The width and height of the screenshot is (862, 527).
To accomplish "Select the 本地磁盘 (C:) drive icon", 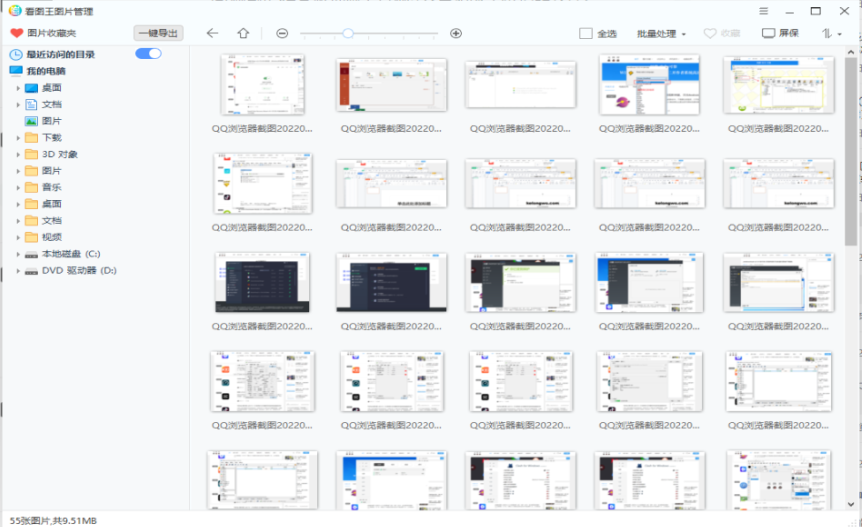I will [31, 254].
